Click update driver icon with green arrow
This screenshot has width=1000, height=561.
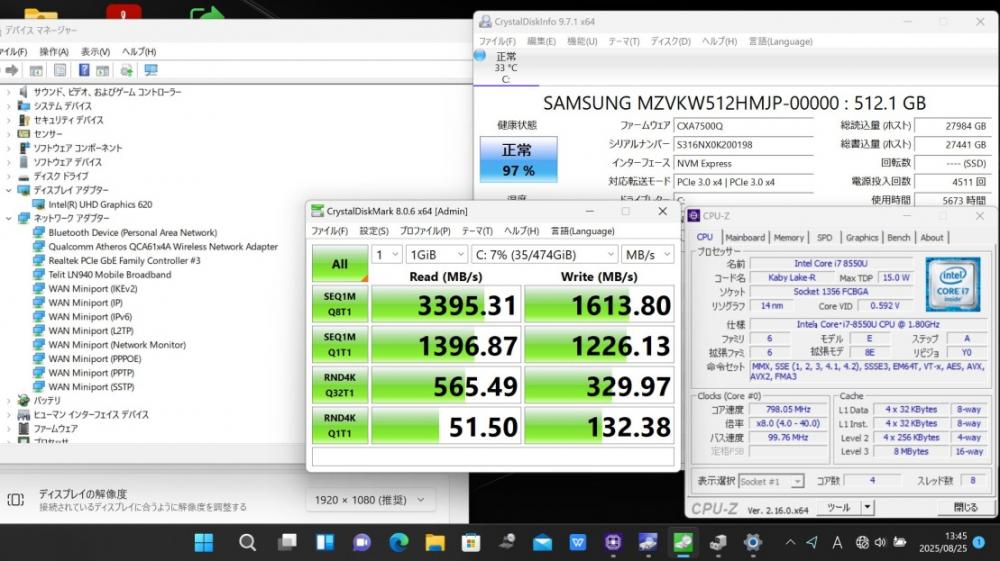tap(126, 70)
